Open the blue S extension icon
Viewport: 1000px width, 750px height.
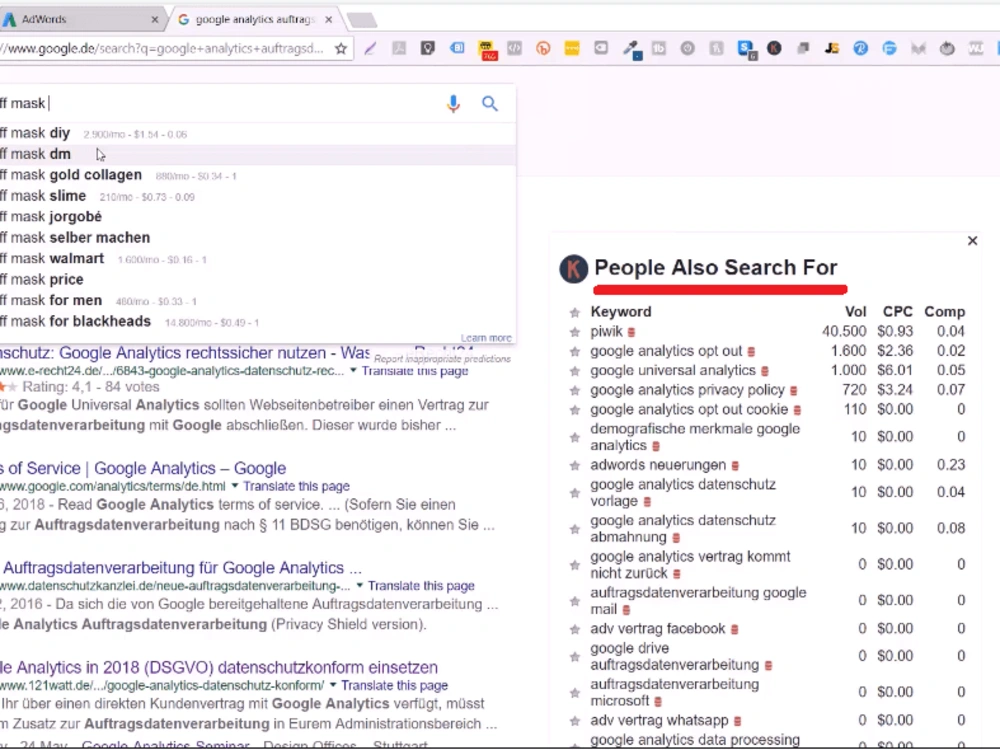(x=746, y=49)
